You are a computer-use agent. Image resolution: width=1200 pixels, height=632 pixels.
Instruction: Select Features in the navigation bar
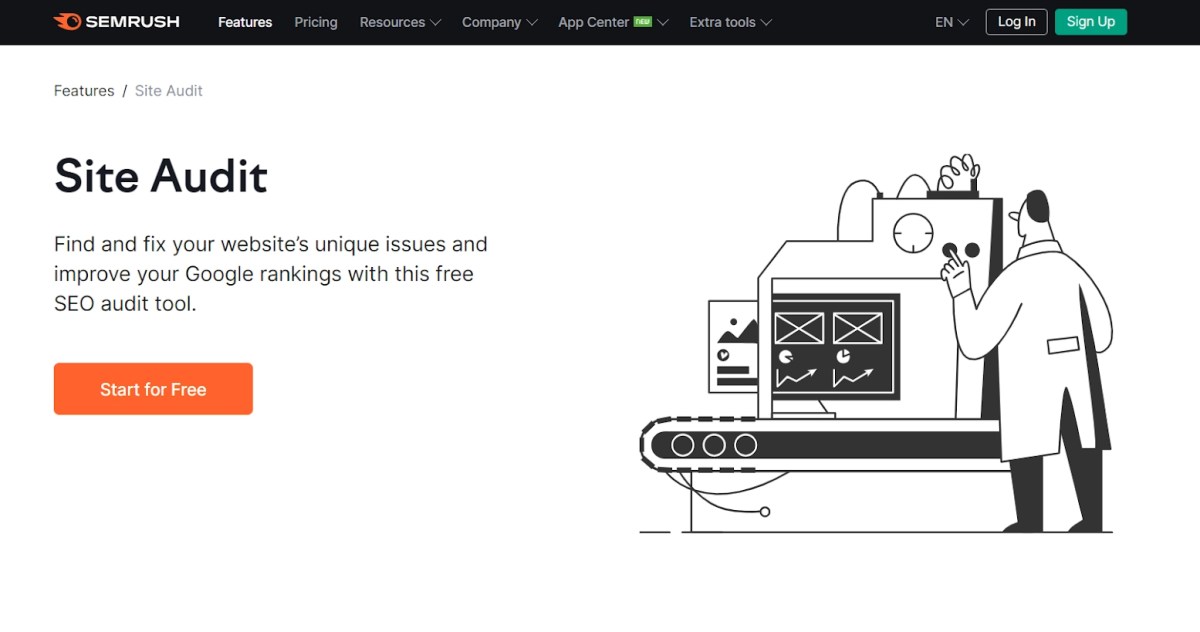245,22
